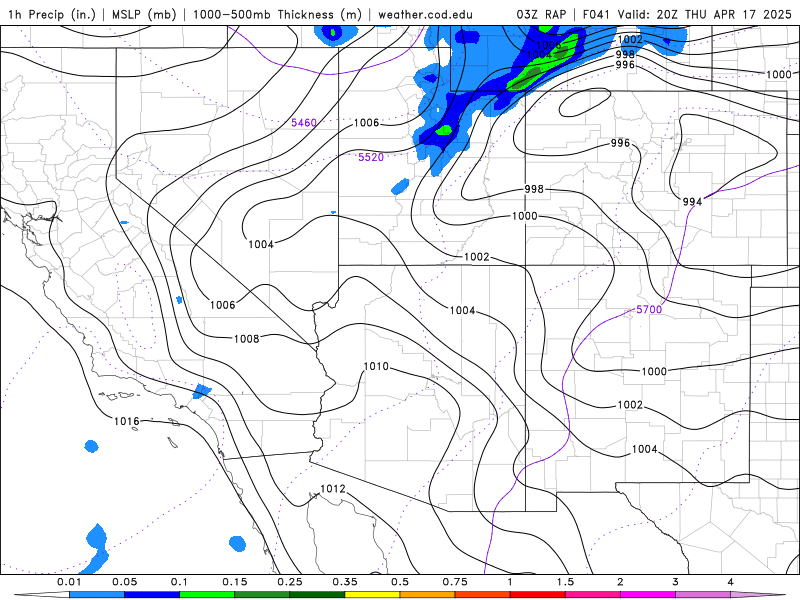800x600 pixels.
Task: Click the '0.1' legend value
Action: click(179, 582)
